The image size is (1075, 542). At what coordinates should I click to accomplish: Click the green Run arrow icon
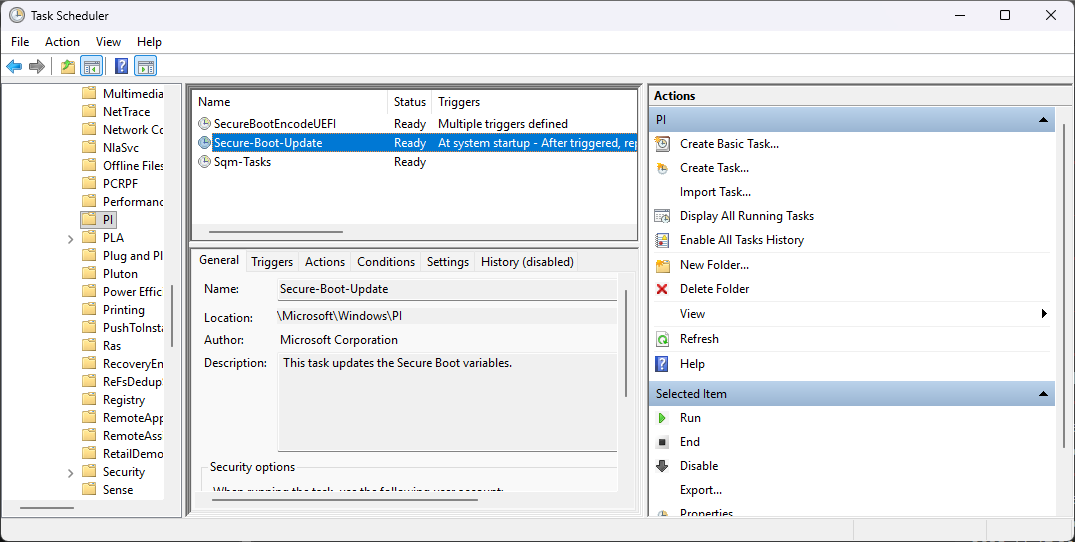click(x=662, y=418)
